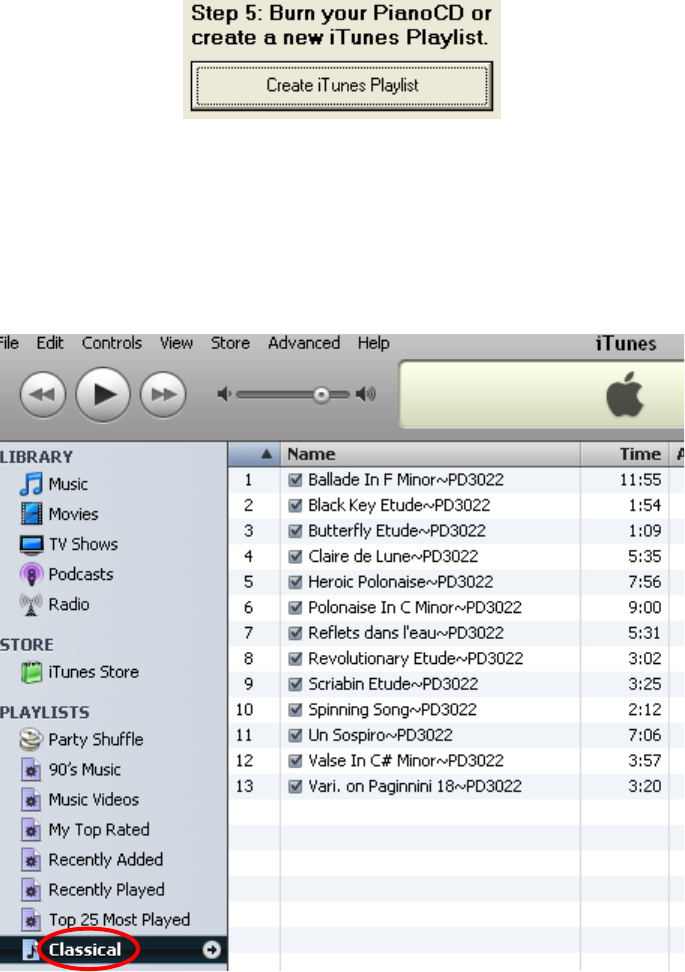Select the Top 25 Most Played playlist
685x972 pixels.
pyautogui.click(x=119, y=920)
